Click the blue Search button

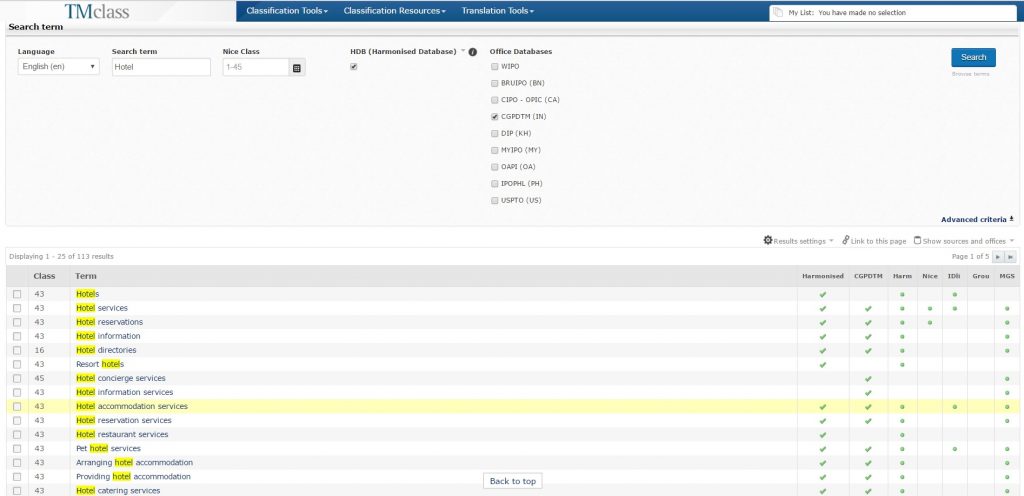click(x=973, y=57)
